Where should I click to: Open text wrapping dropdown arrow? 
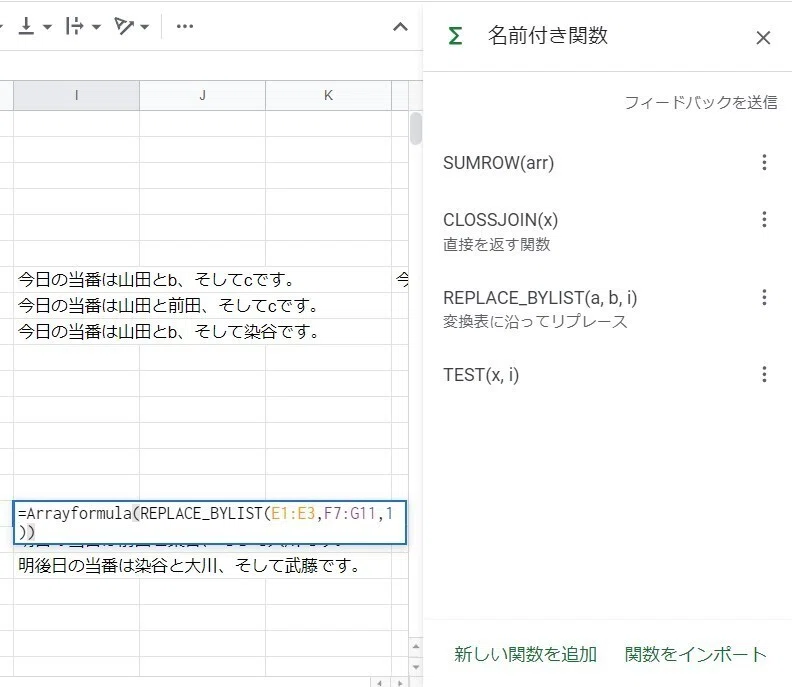tap(96, 26)
